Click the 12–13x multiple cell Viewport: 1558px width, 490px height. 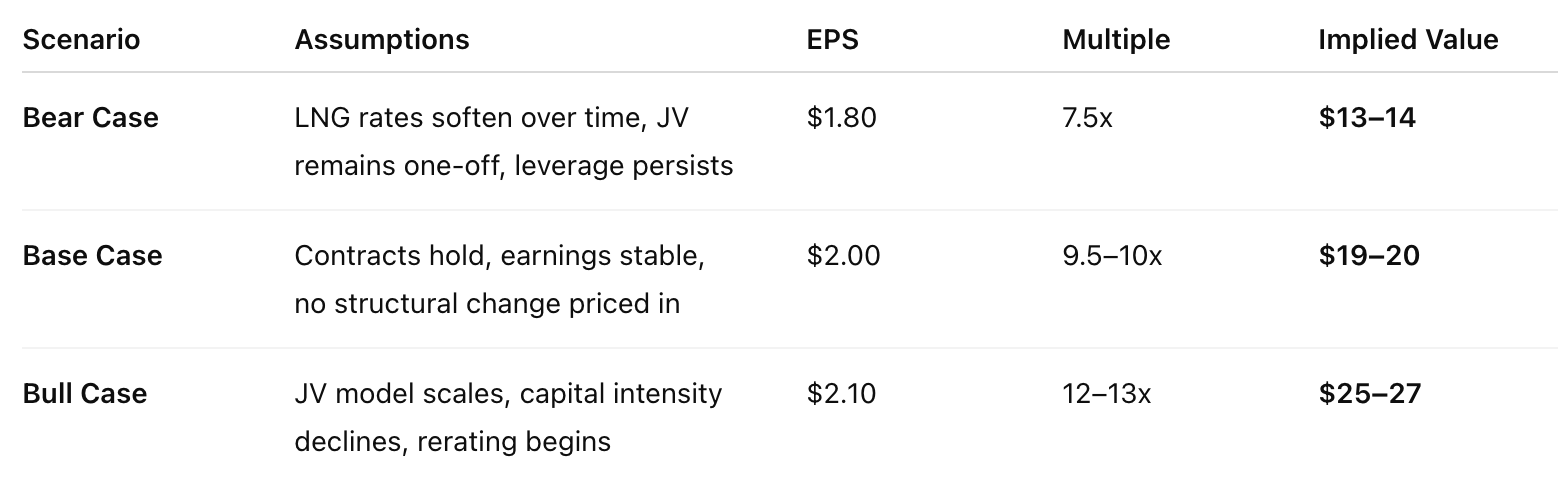click(1106, 394)
